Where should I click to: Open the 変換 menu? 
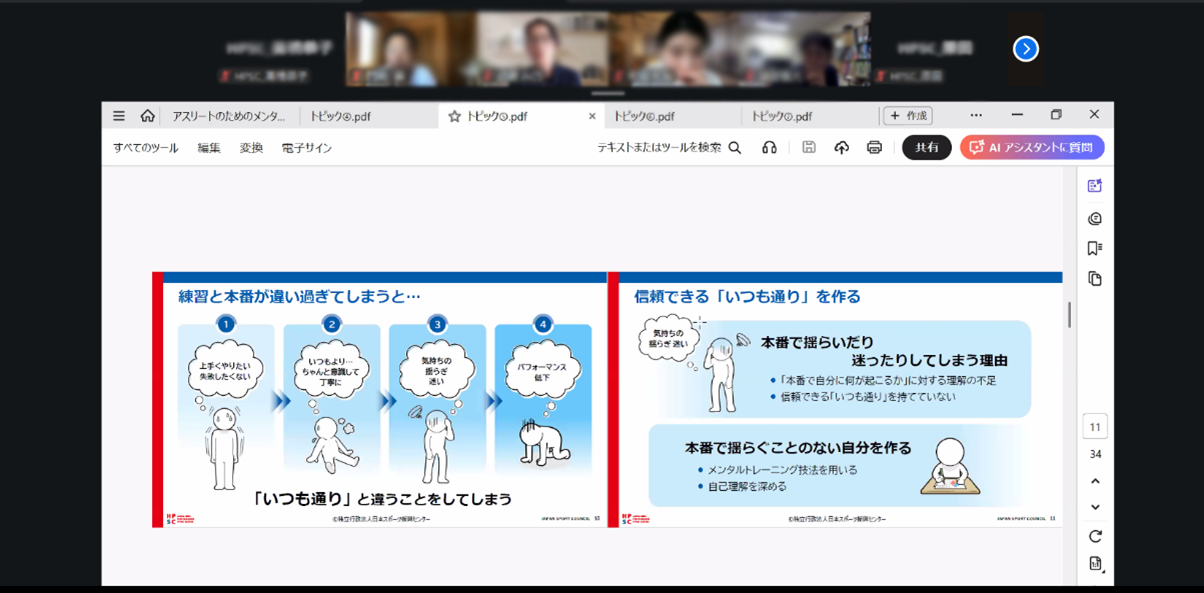tap(251, 148)
